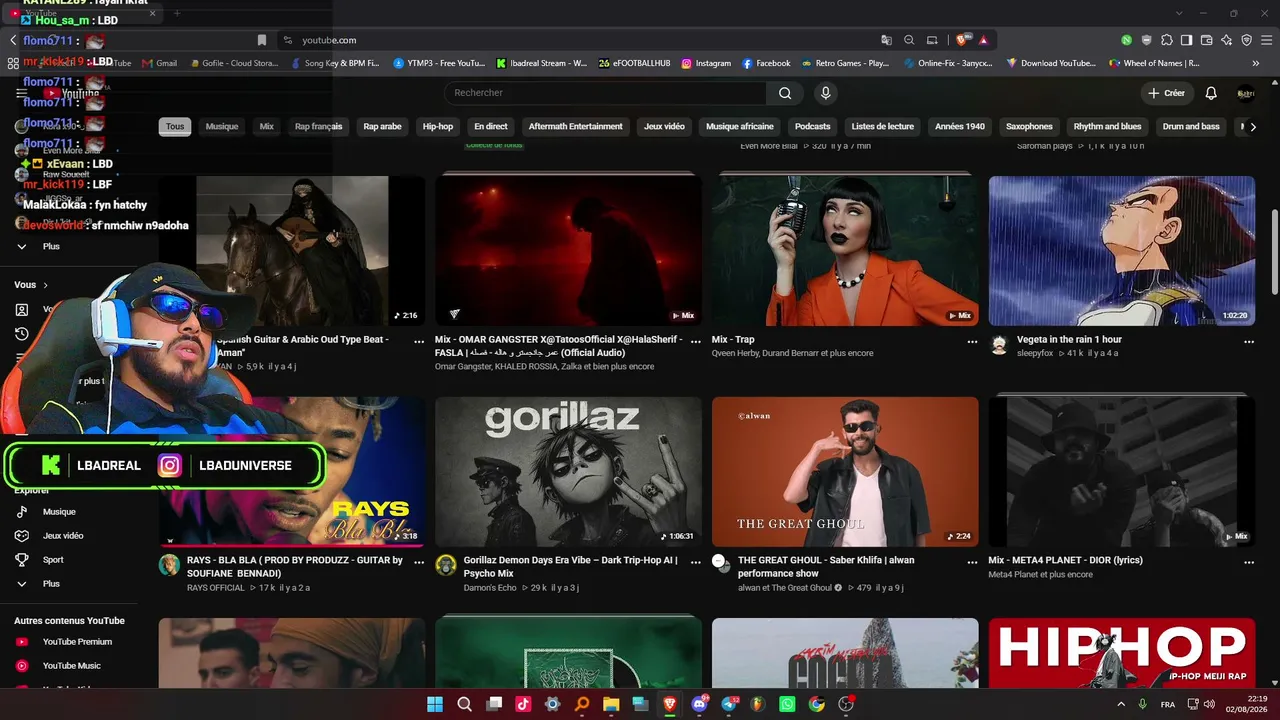Open Google Chrome from the taskbar

(x=817, y=704)
